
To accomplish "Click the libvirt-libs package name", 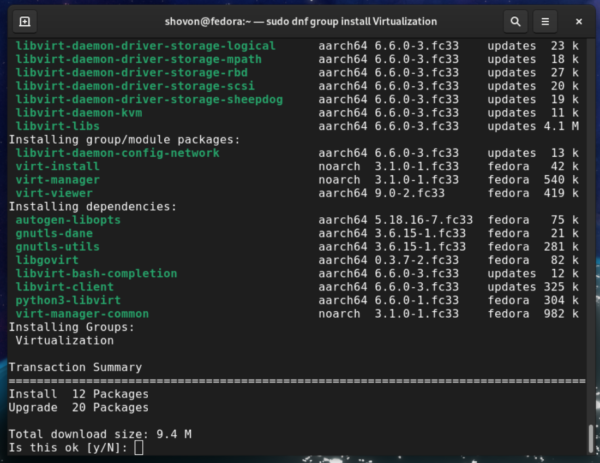I will pos(57,127).
